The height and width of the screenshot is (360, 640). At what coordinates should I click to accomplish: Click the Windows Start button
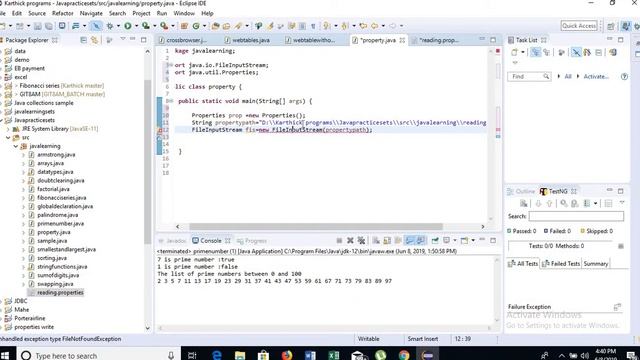(x=5, y=355)
